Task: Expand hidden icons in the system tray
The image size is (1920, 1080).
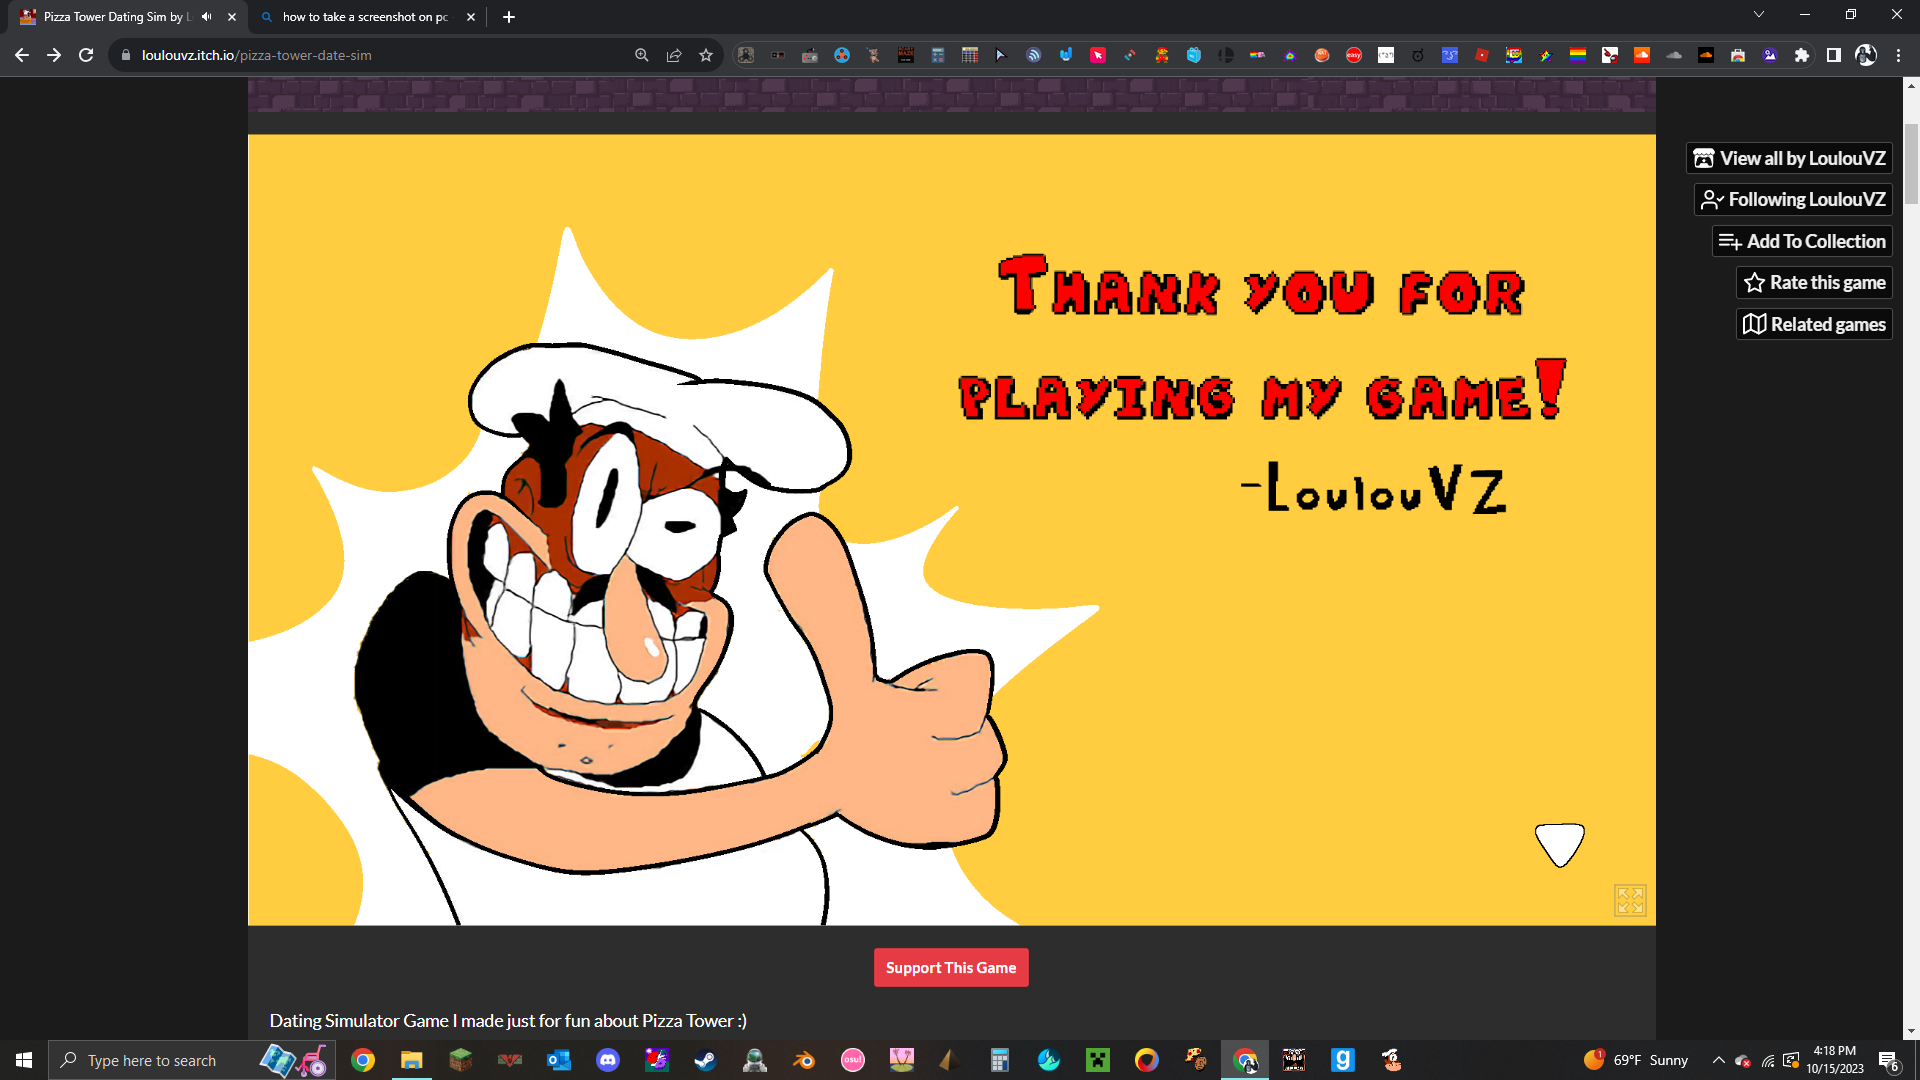Action: click(1718, 1060)
